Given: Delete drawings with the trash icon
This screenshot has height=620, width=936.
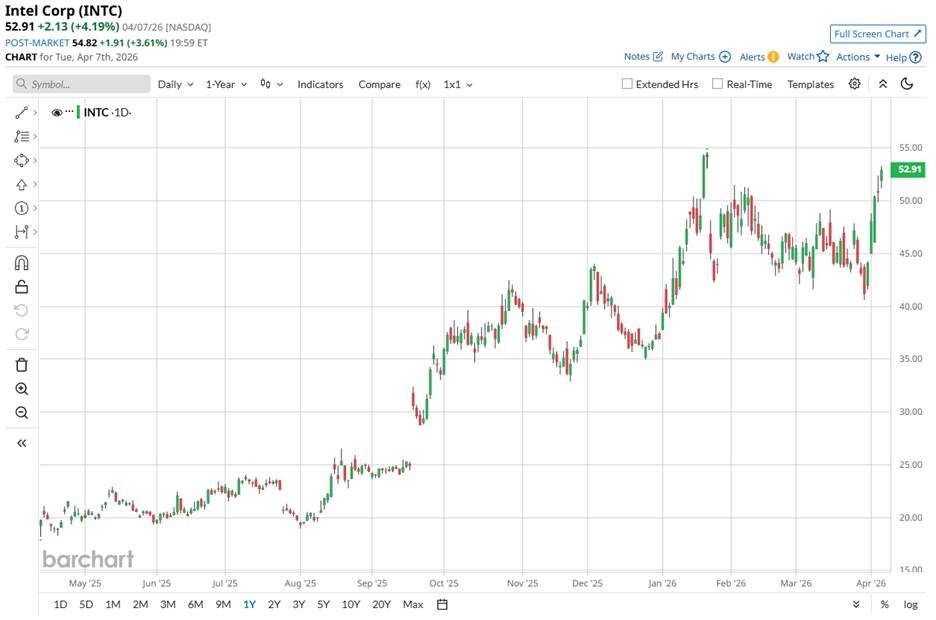Looking at the screenshot, I should (21, 365).
